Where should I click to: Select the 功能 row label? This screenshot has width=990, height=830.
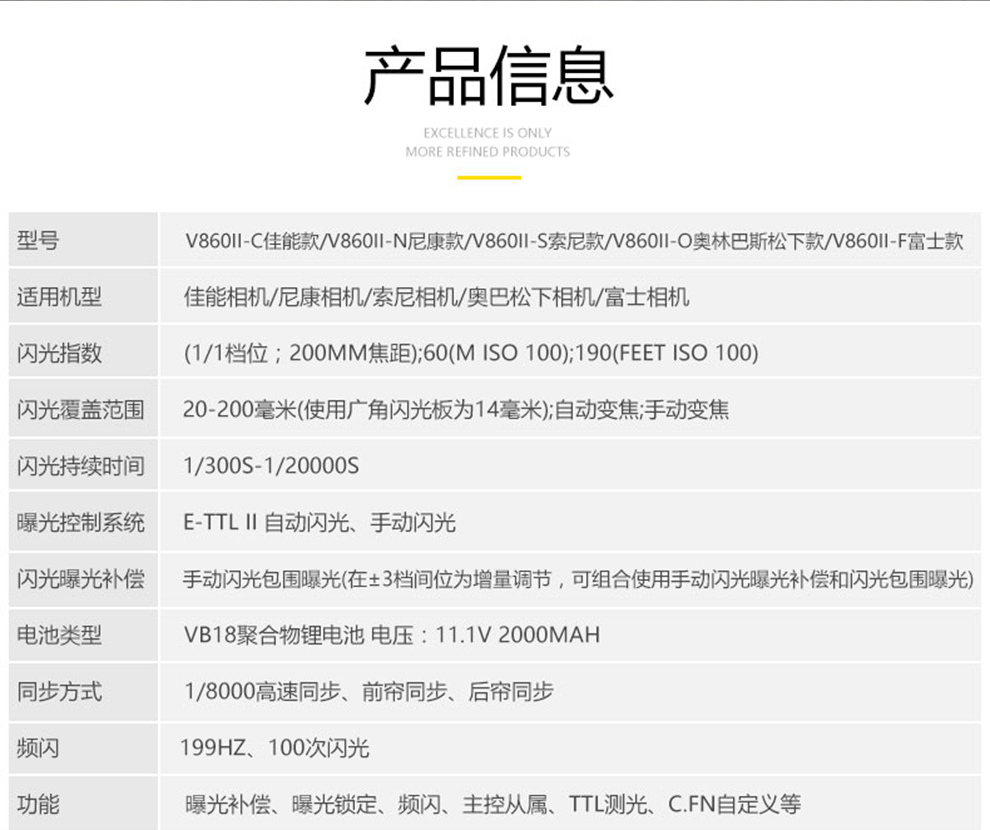tap(38, 804)
